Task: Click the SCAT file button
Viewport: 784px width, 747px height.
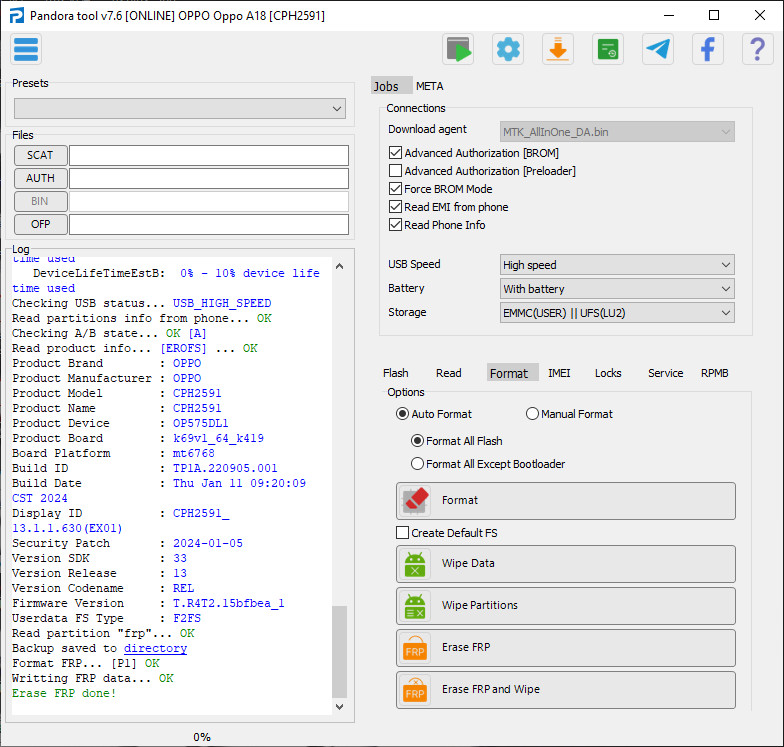Action: (x=40, y=155)
